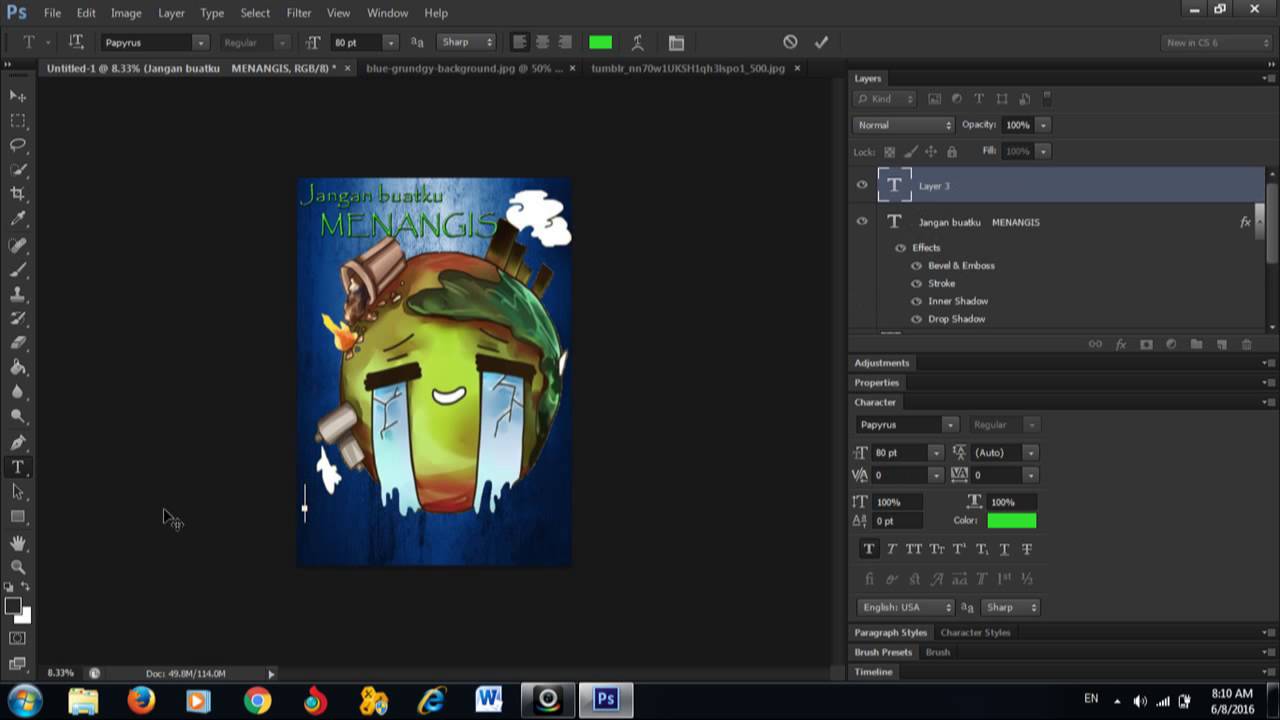The image size is (1280, 720).
Task: Open leading (Auto) dropdown in Character panel
Action: point(1031,453)
